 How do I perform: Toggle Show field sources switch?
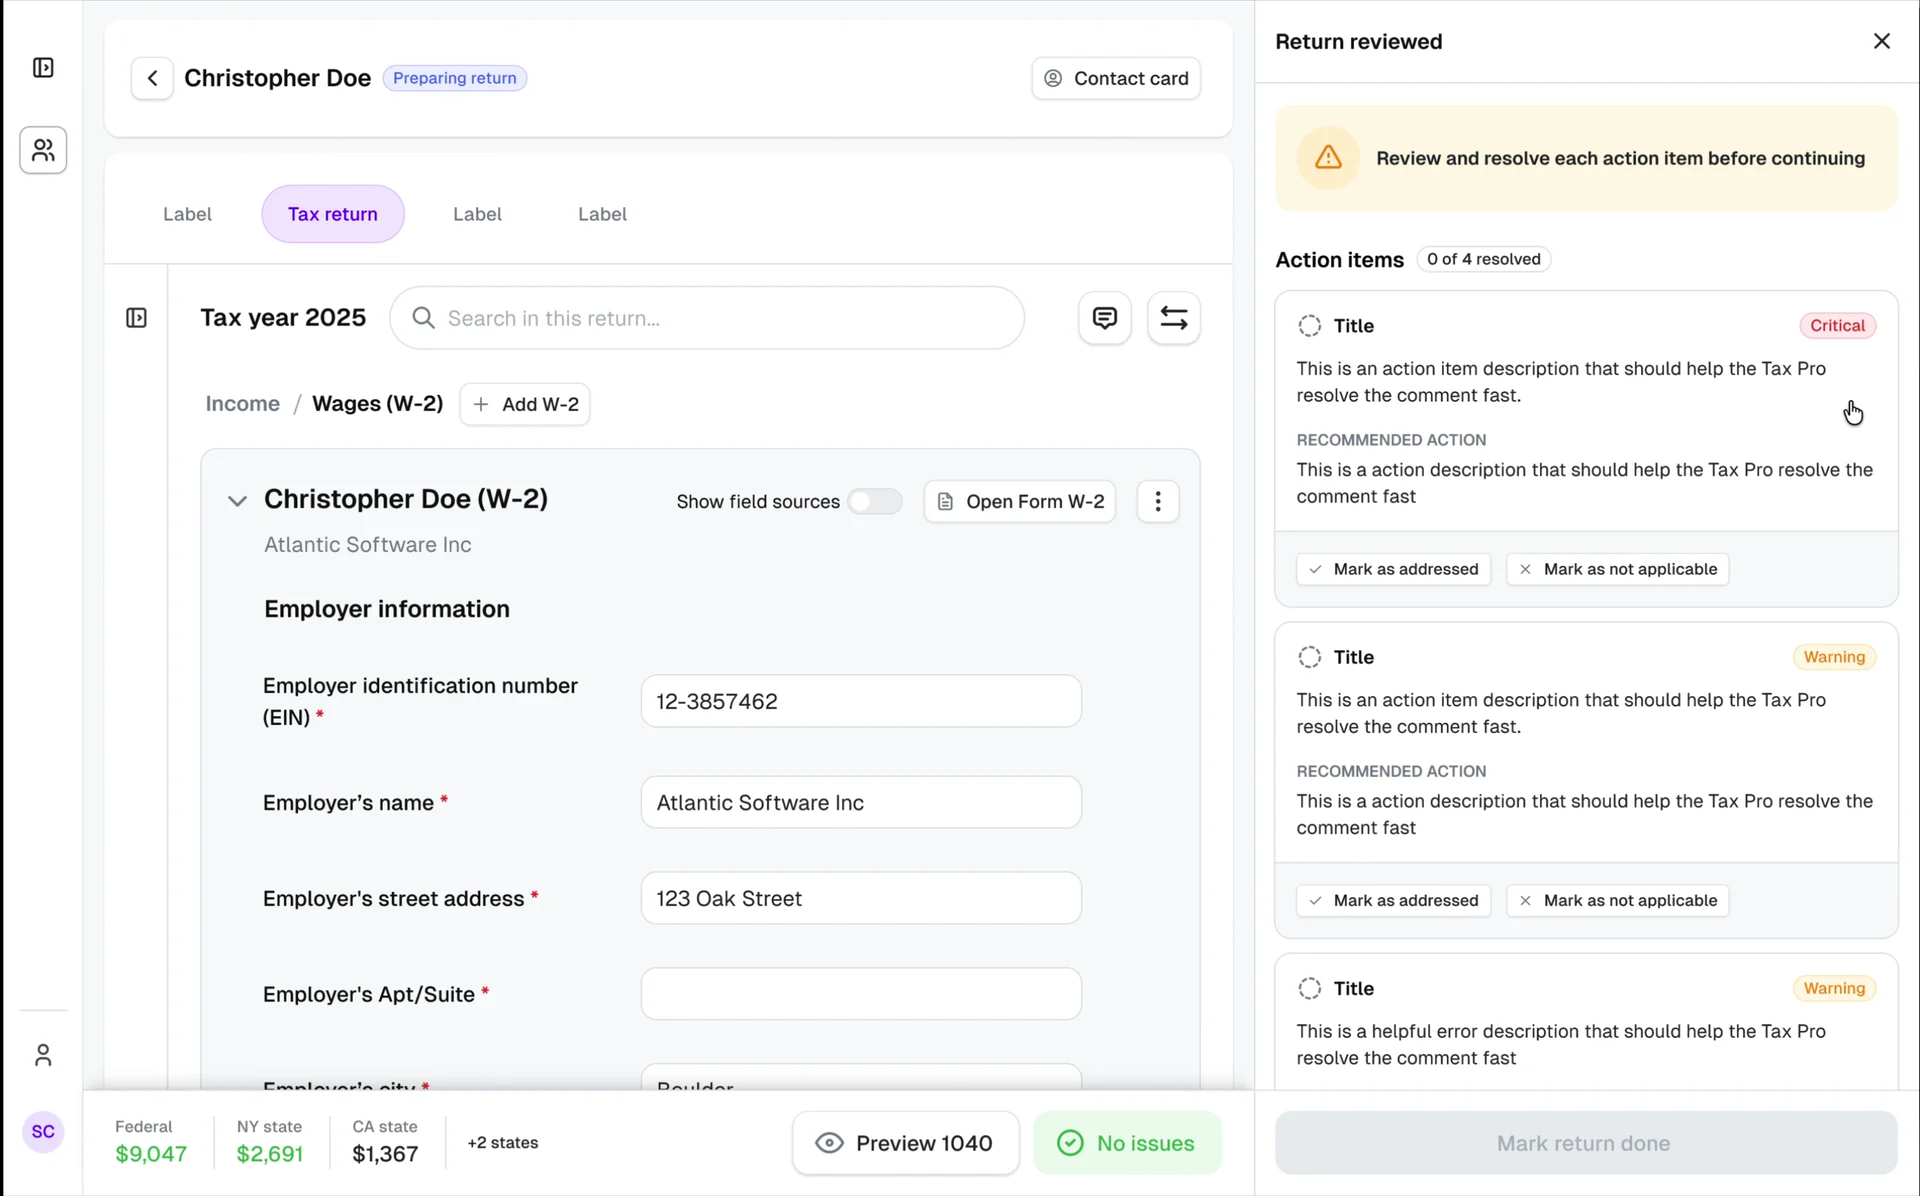coord(875,501)
